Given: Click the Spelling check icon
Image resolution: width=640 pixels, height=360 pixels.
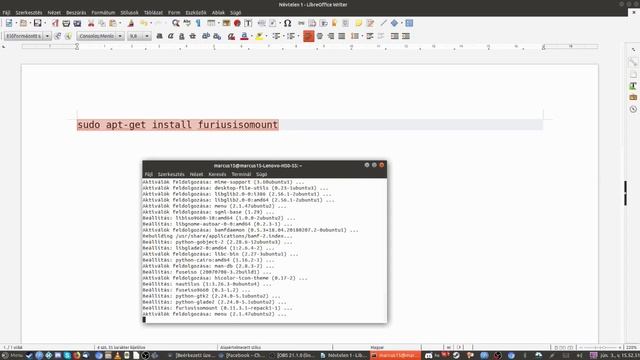Looking at the screenshot, I should pyautogui.click(x=187, y=23).
